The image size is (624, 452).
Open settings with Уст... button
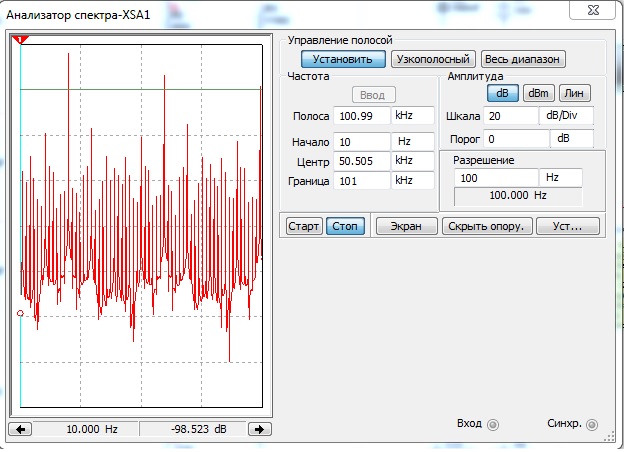point(567,226)
